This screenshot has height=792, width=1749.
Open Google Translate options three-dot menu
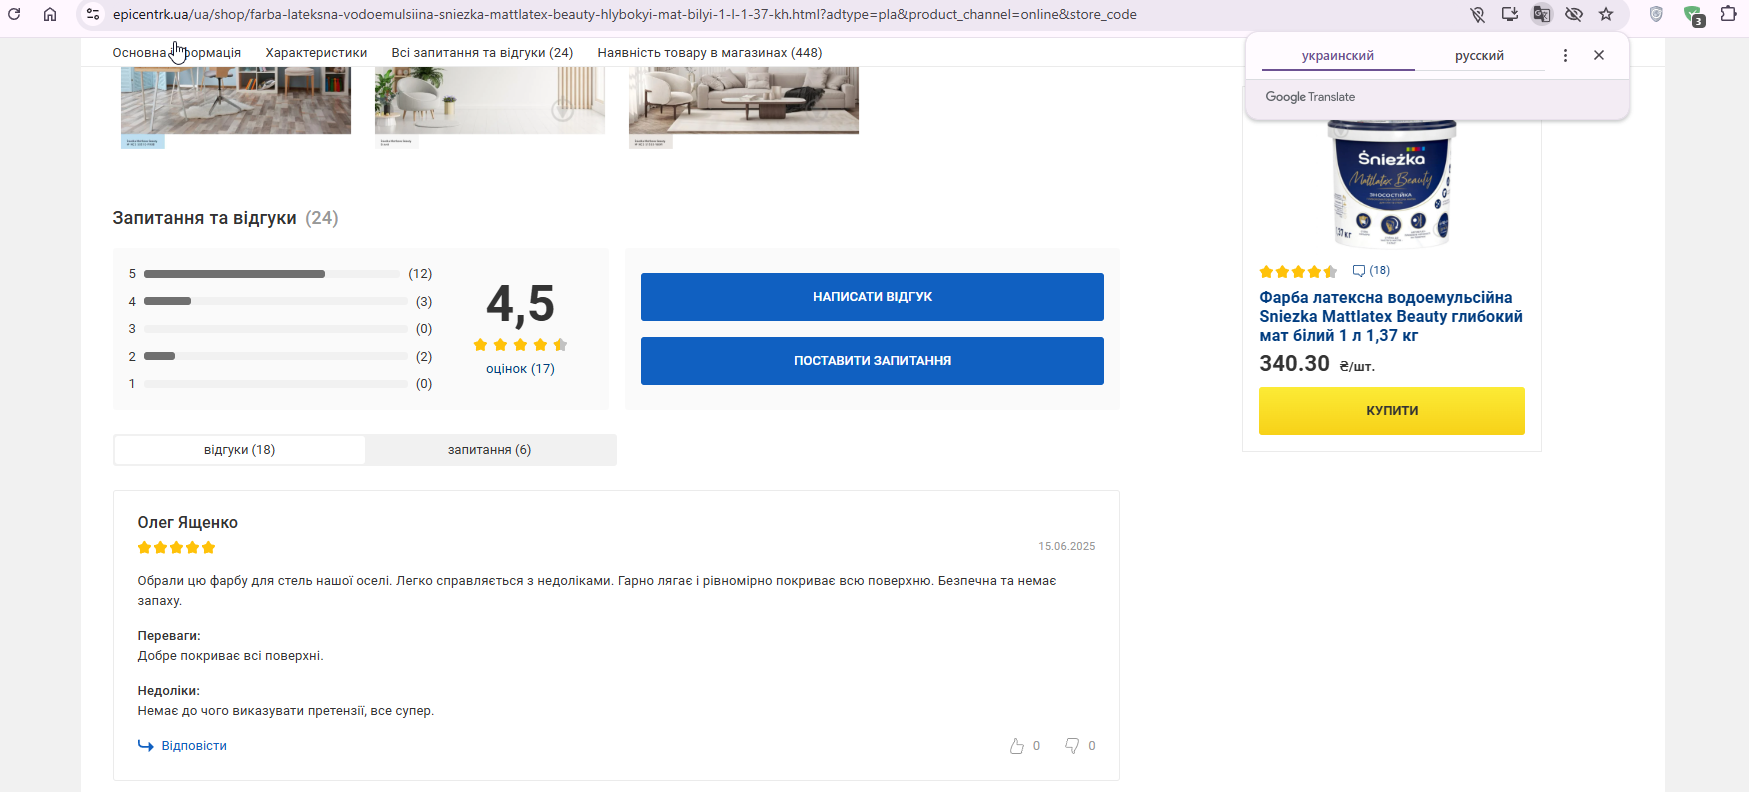[1565, 56]
